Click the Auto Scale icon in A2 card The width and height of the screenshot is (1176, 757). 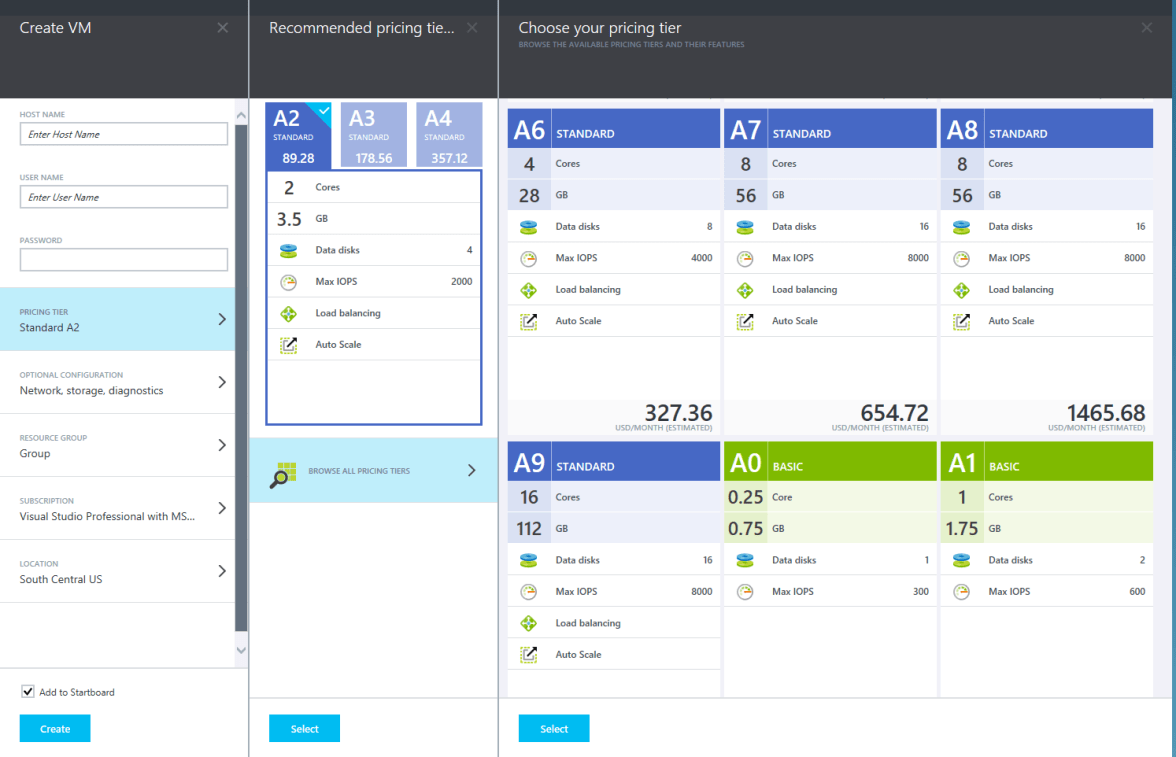pyautogui.click(x=289, y=345)
